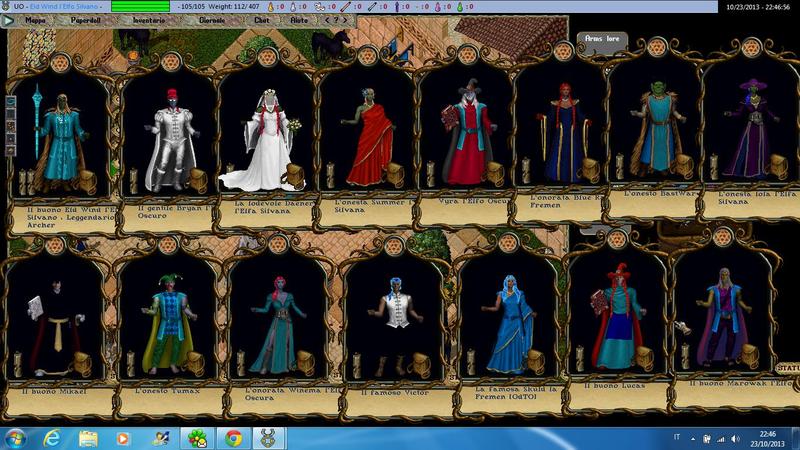800x450 pixels.
Task: Open Victor's backpack icon
Action: click(421, 365)
